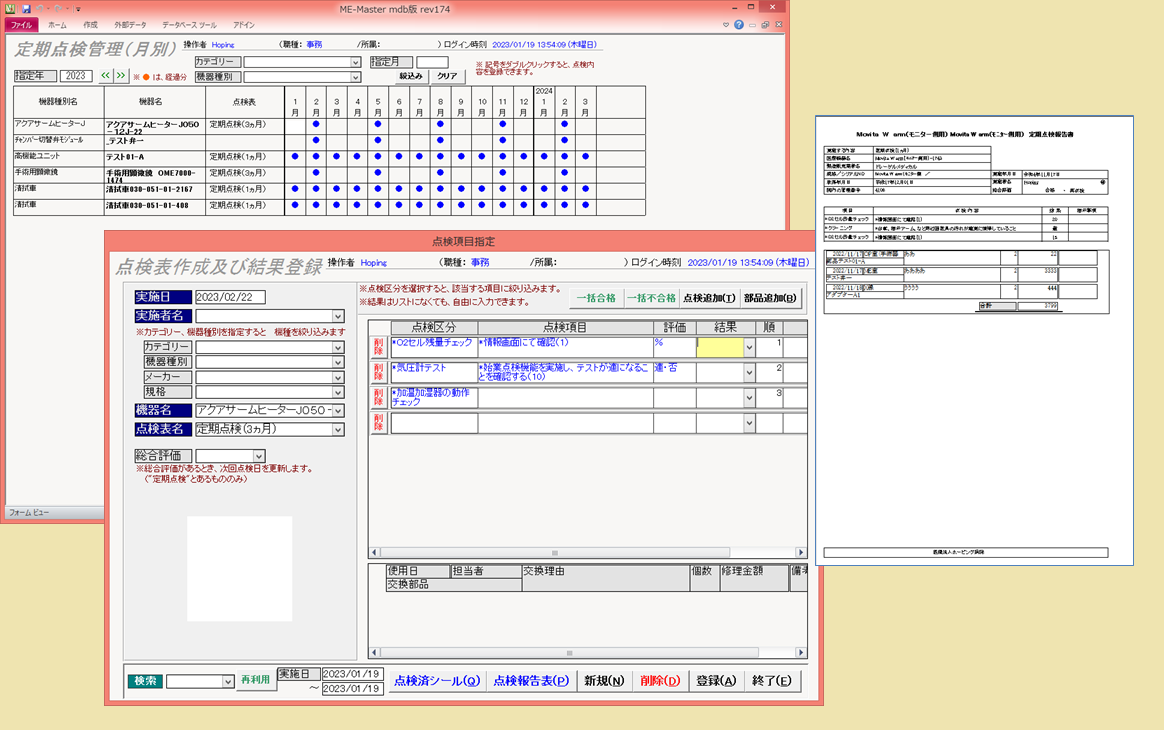Expand the 規格 dropdown
Image resolution: width=1164 pixels, height=730 pixels.
click(x=338, y=392)
